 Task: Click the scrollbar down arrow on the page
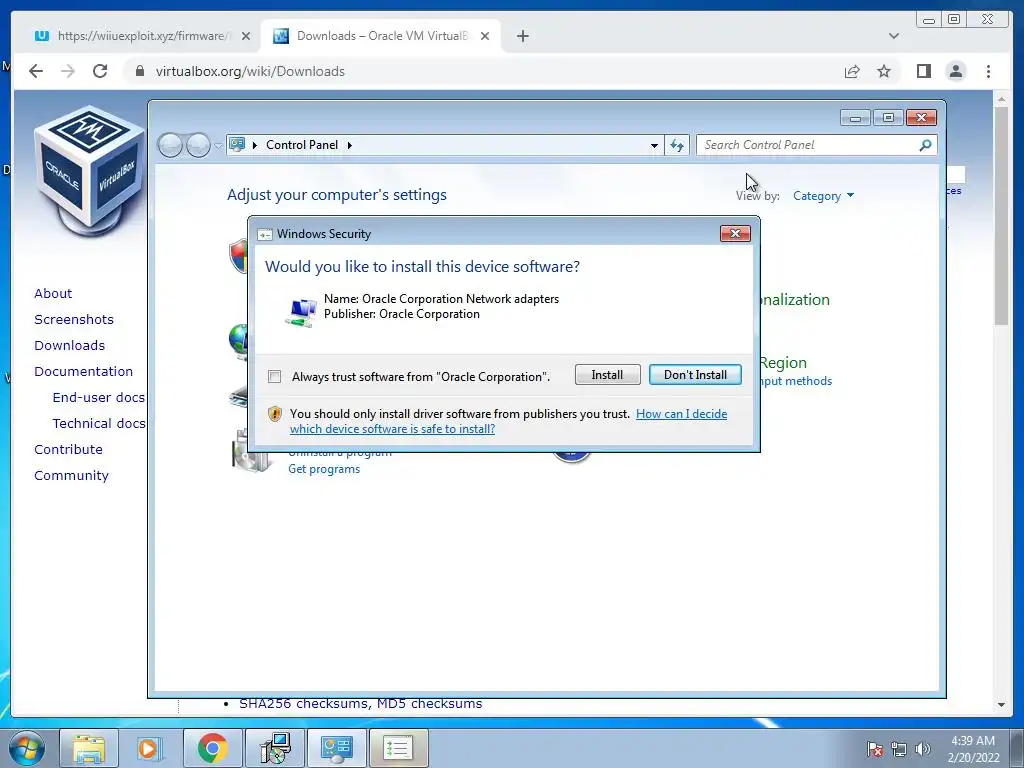pos(1001,705)
